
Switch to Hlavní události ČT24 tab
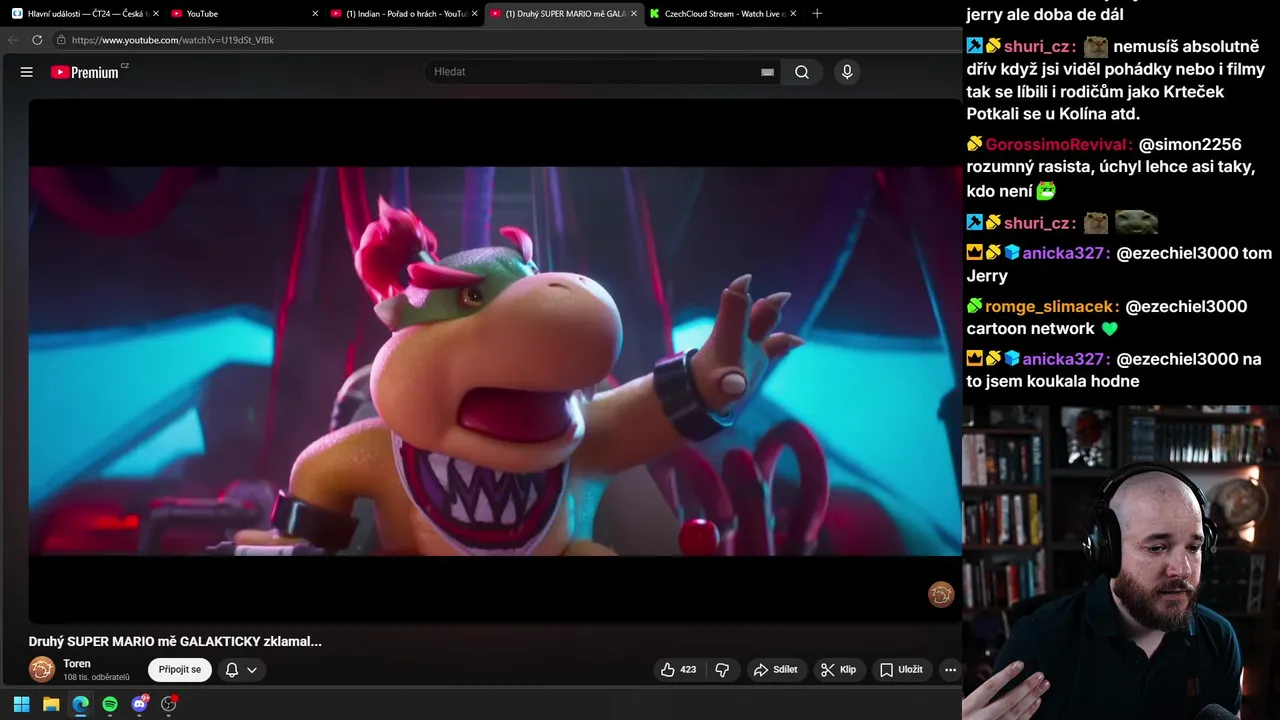coord(86,14)
